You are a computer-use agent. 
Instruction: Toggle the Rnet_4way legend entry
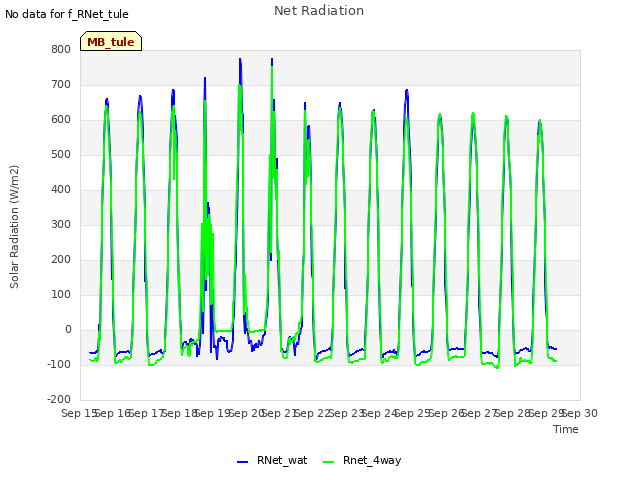click(x=362, y=460)
